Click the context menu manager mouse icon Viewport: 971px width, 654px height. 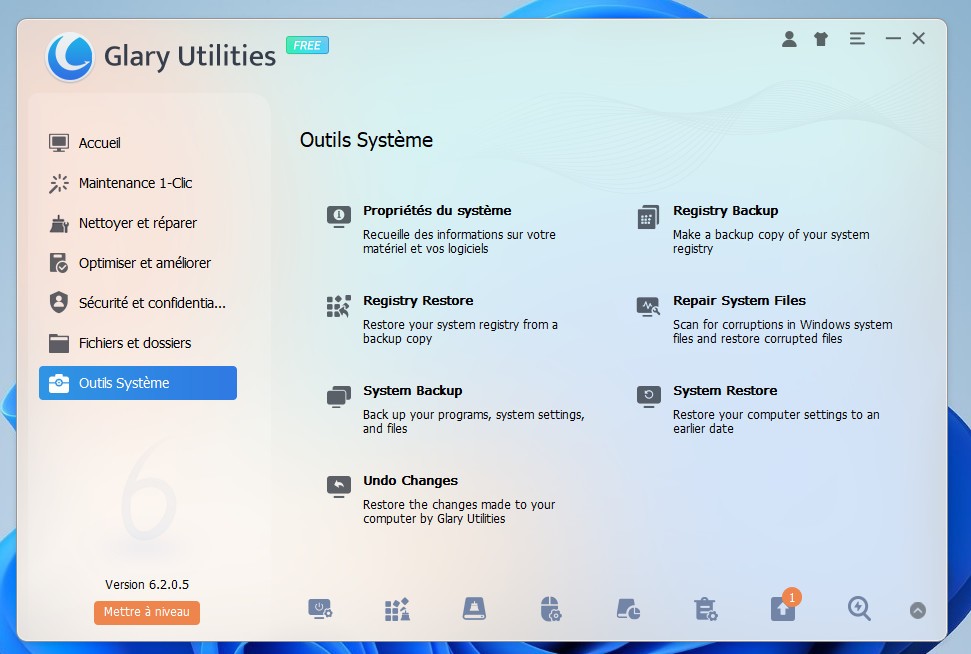coord(550,609)
